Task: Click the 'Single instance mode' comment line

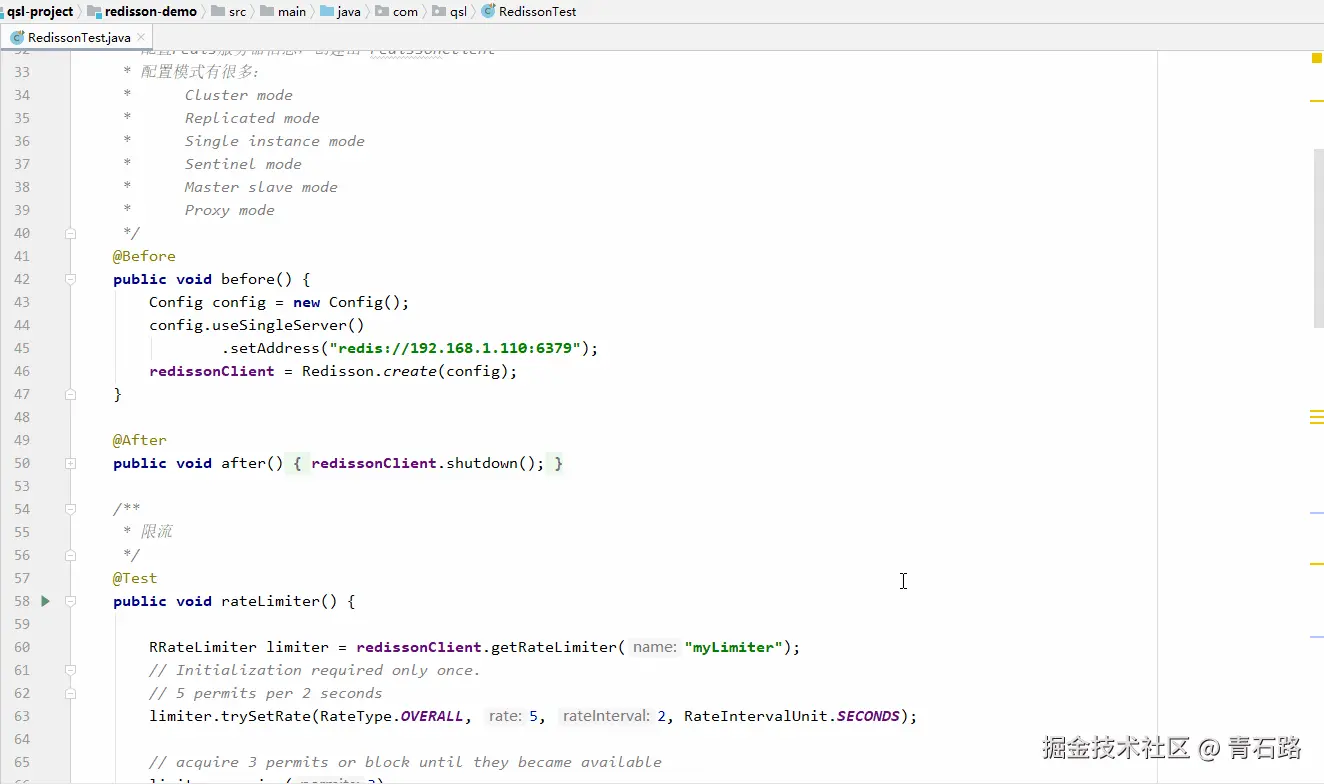Action: tap(275, 141)
